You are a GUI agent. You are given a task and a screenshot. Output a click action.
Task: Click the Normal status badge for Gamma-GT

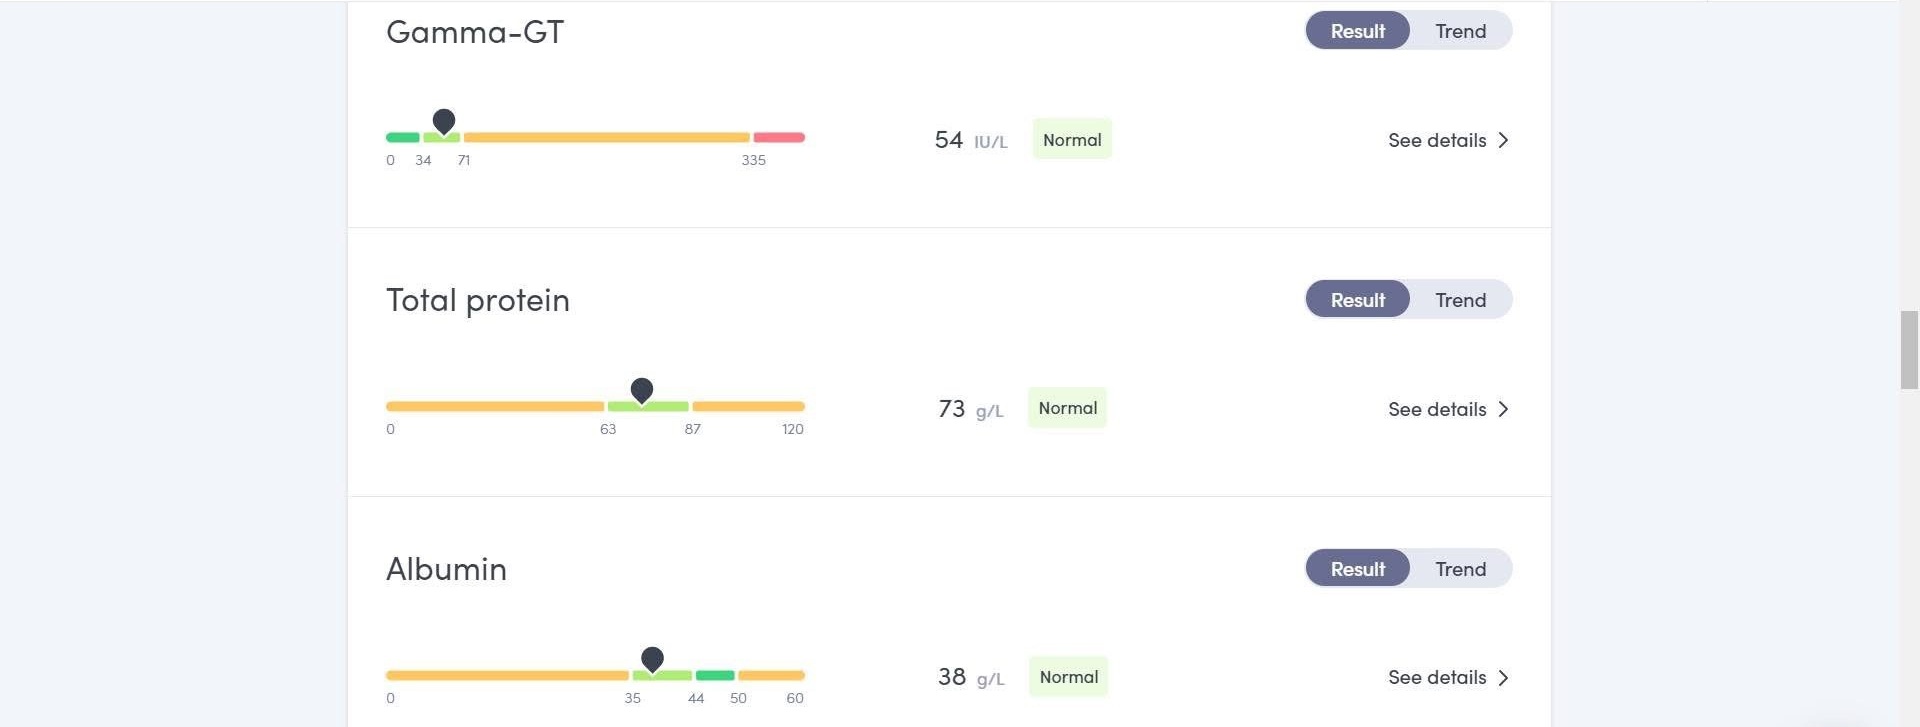[x=1071, y=140]
